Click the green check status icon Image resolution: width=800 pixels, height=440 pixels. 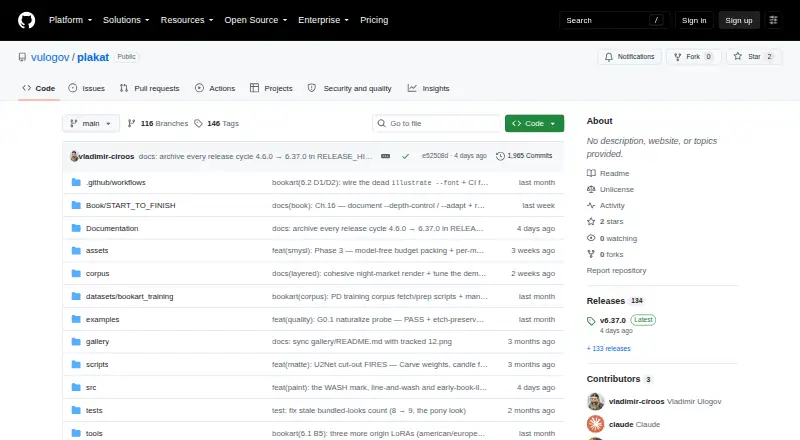tap(405, 156)
